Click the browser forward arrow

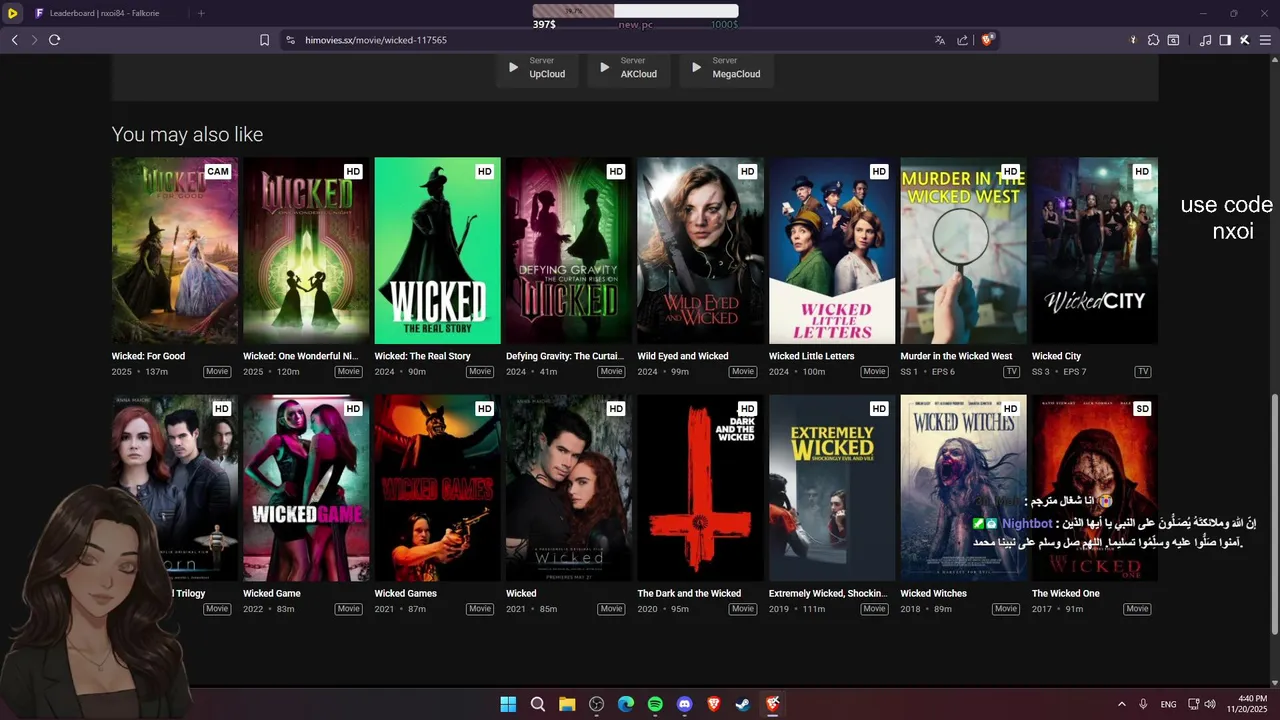tap(34, 40)
